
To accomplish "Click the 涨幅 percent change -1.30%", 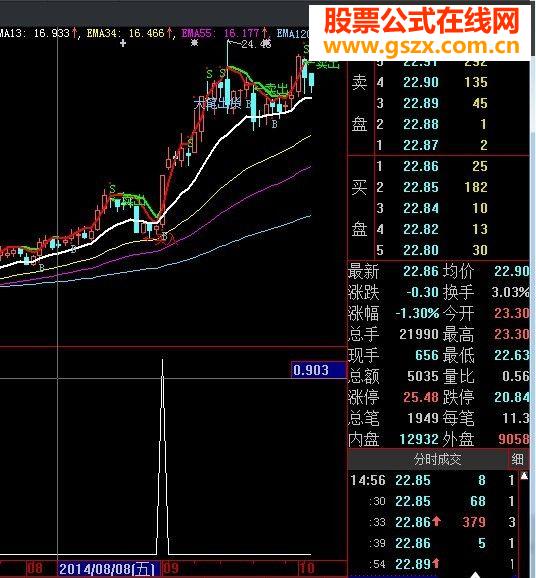I will [417, 313].
